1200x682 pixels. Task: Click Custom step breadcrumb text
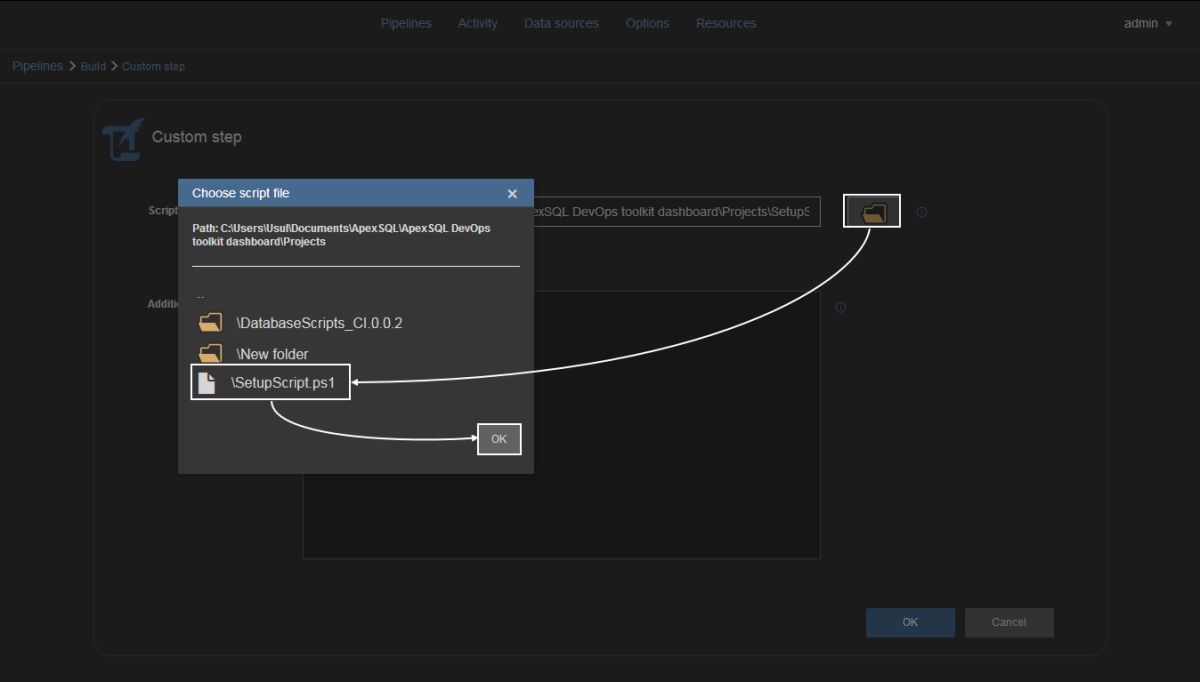pos(153,66)
